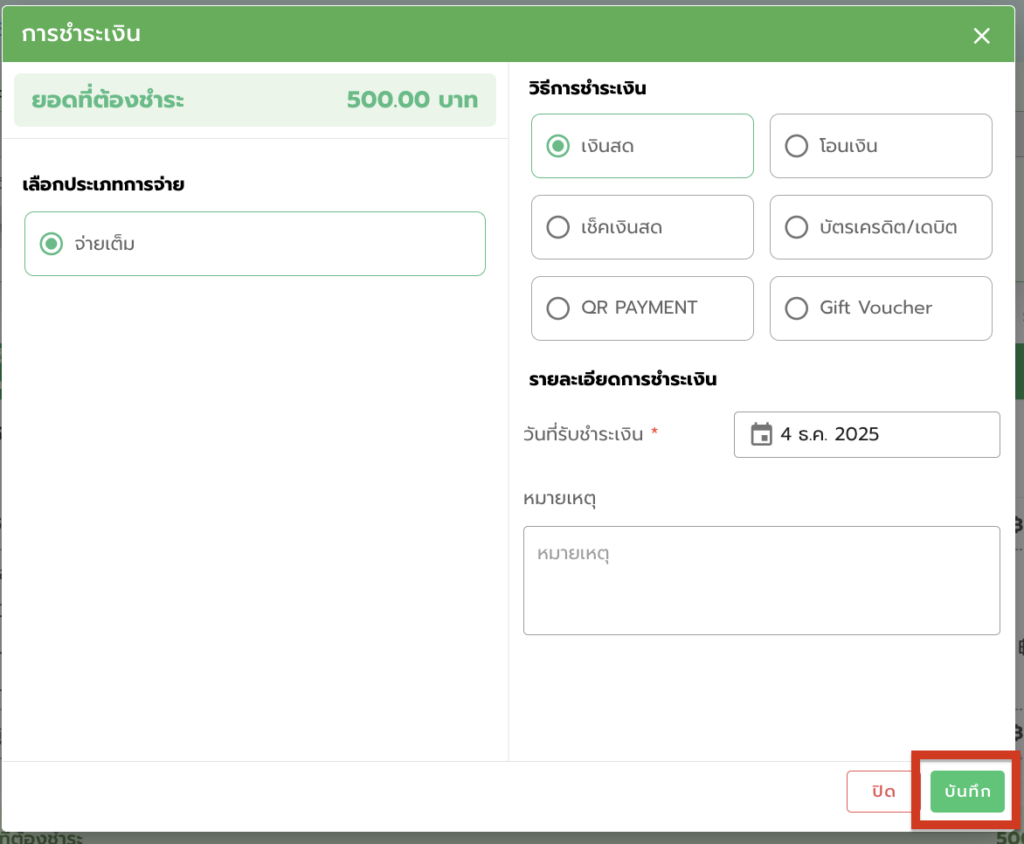Click the green บันทึก save button

pos(967,791)
